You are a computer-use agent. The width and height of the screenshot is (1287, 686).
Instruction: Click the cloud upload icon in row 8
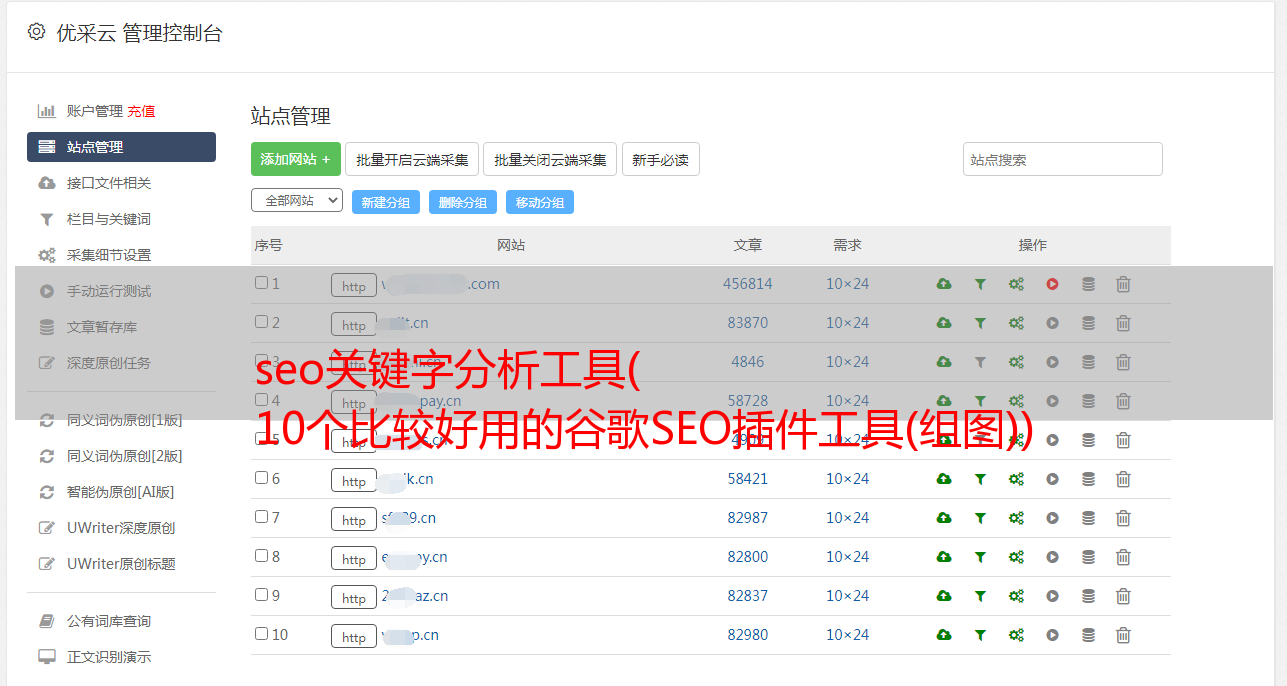pyautogui.click(x=944, y=557)
